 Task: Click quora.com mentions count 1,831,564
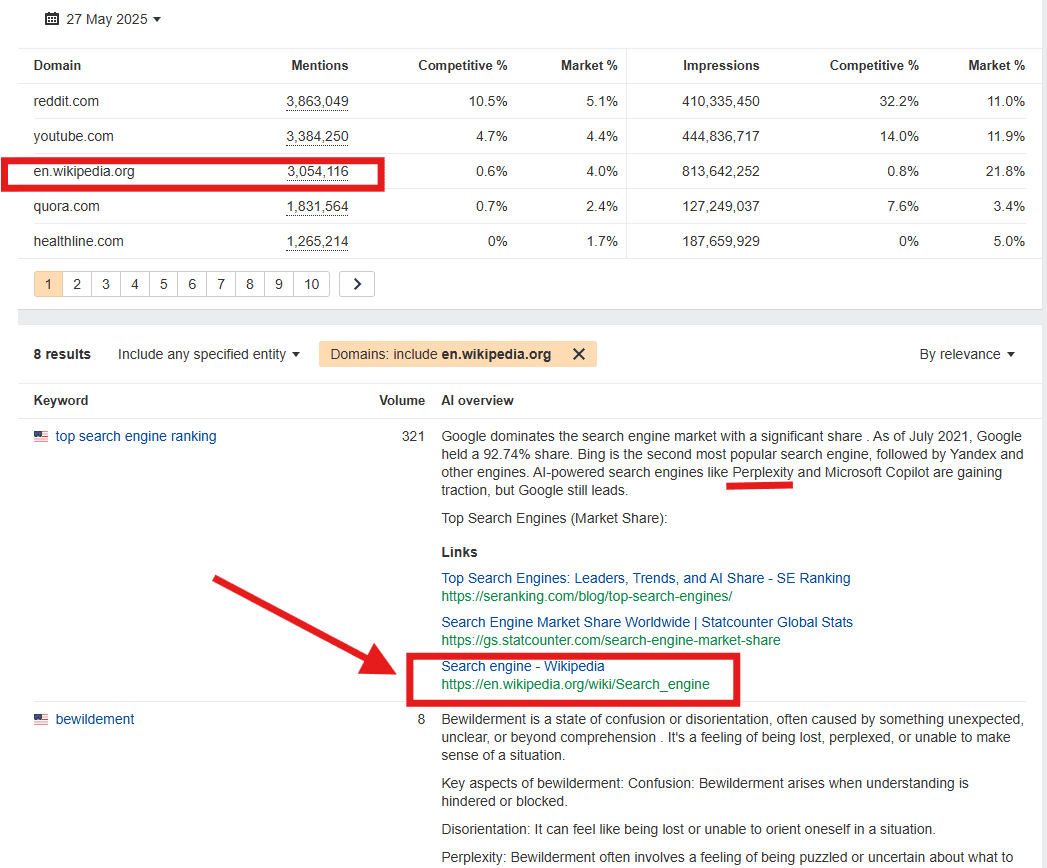click(317, 207)
